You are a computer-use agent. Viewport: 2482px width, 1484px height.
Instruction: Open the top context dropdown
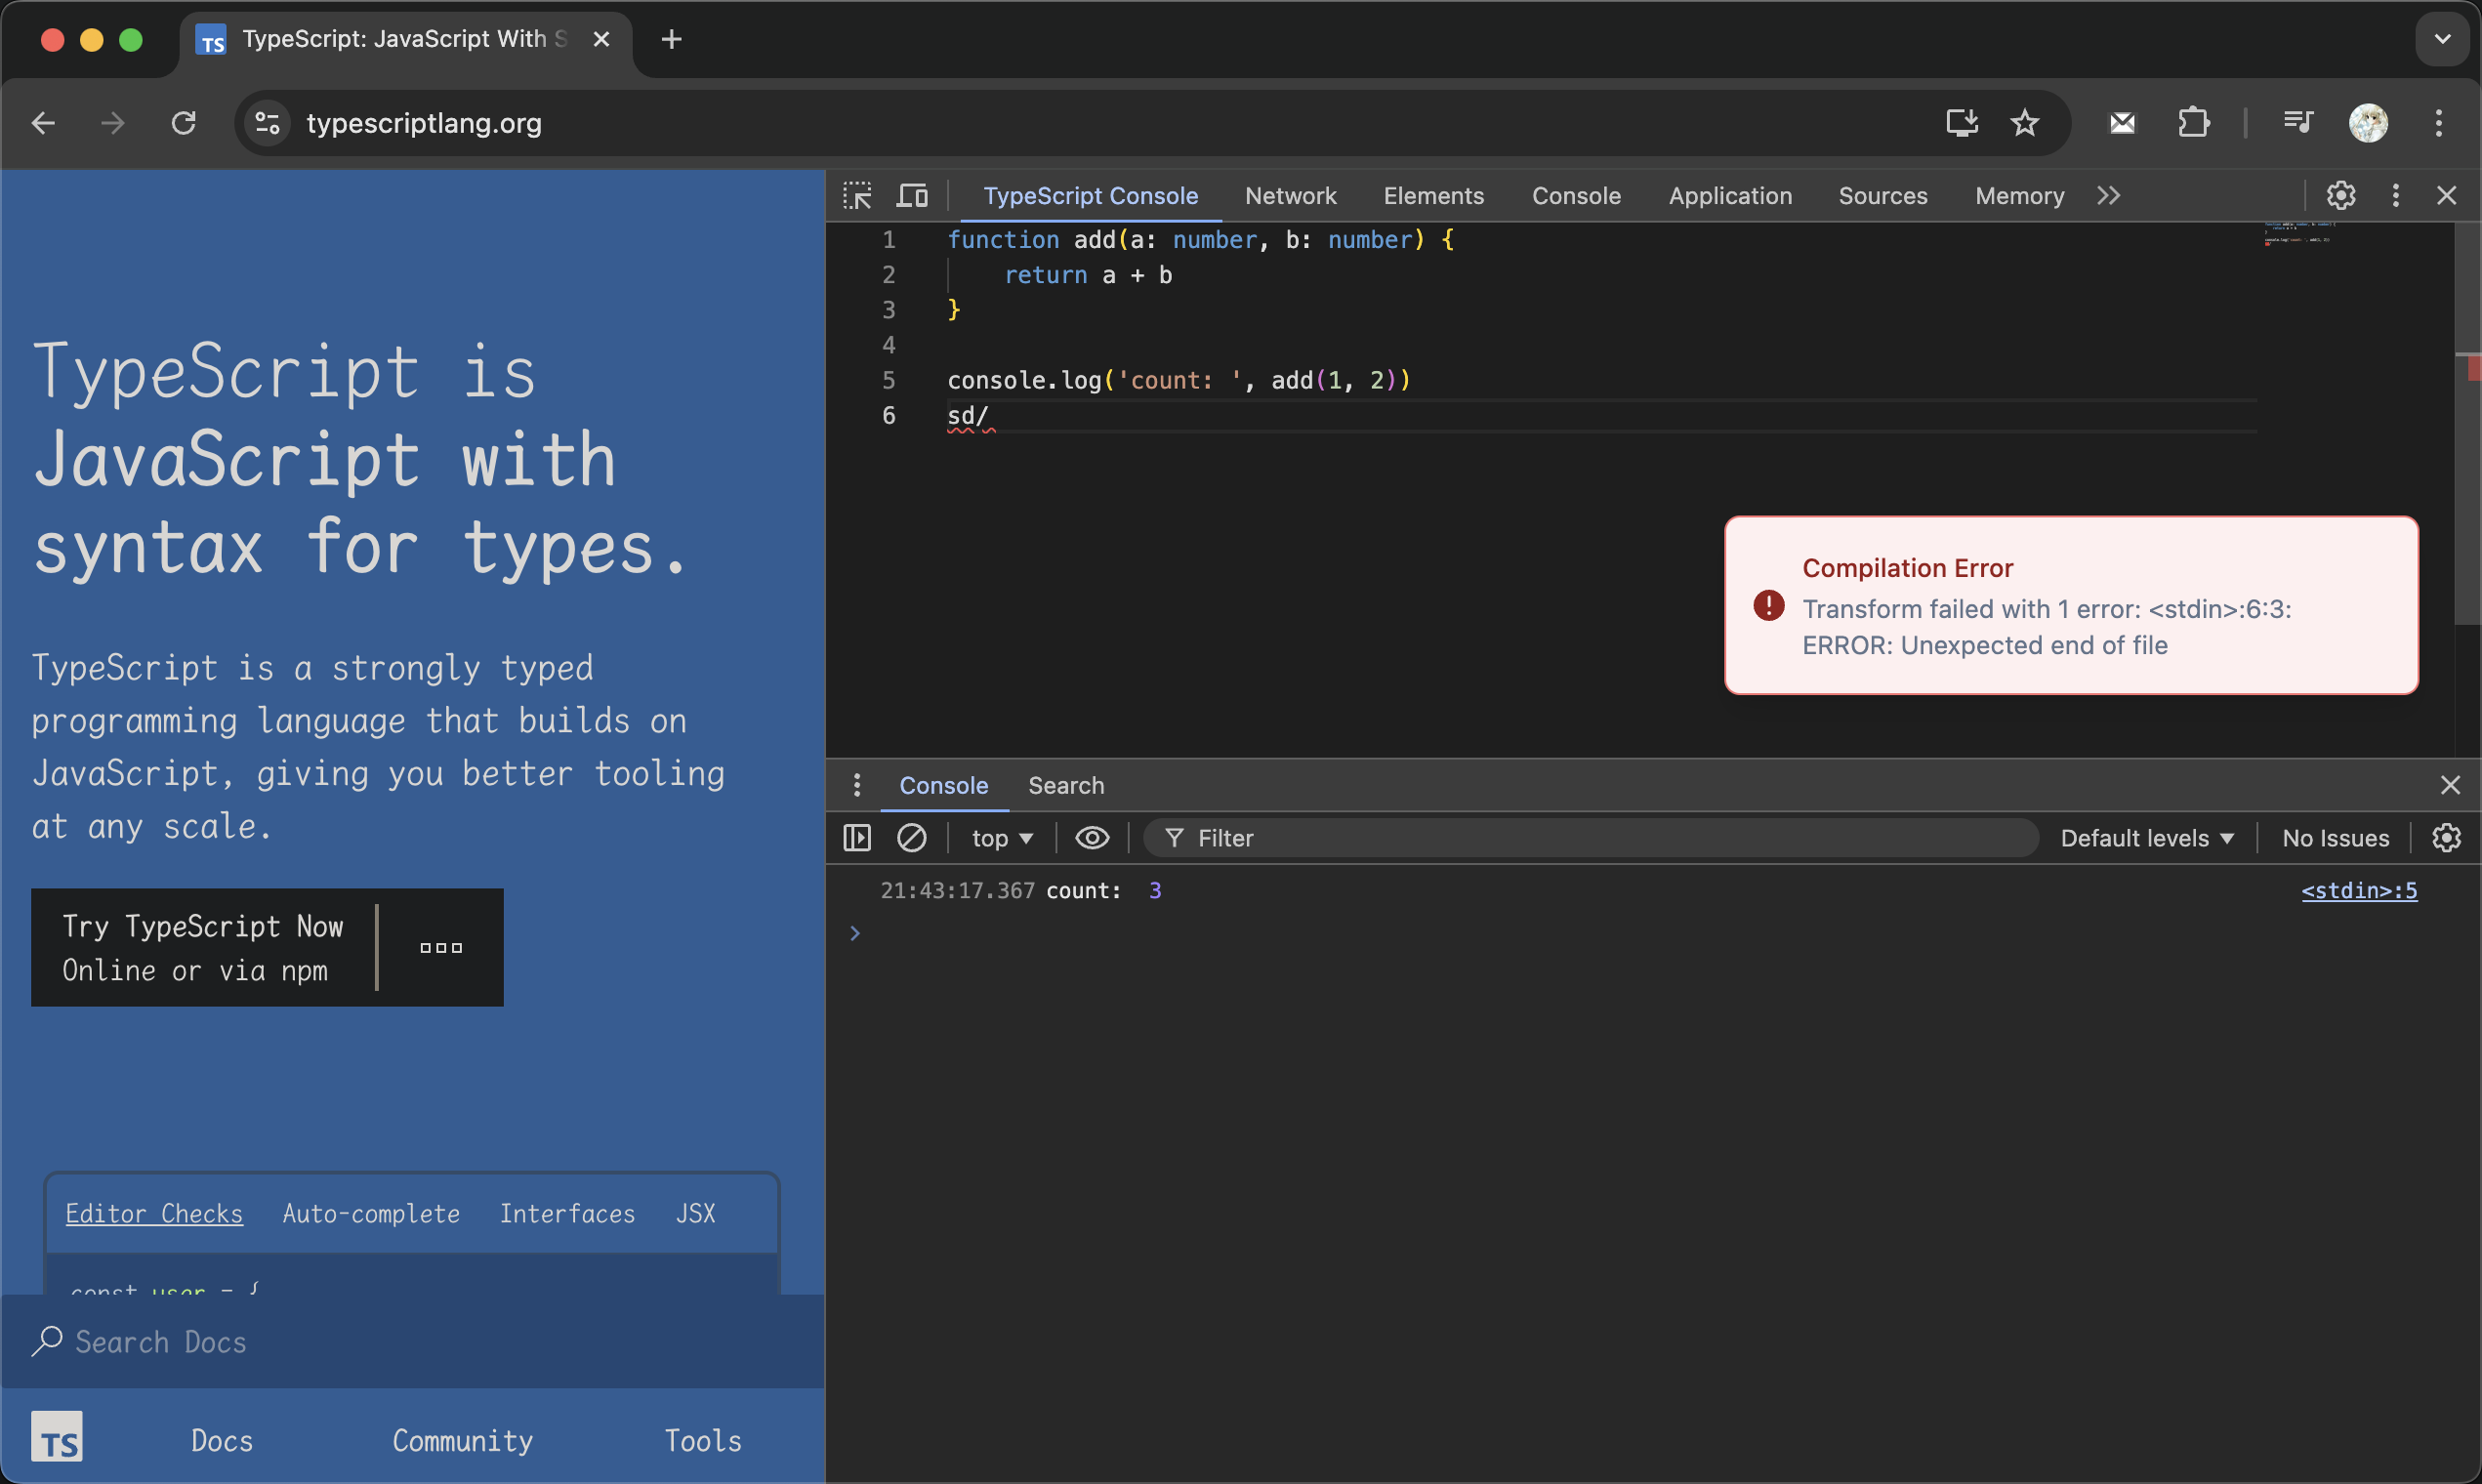[1002, 838]
